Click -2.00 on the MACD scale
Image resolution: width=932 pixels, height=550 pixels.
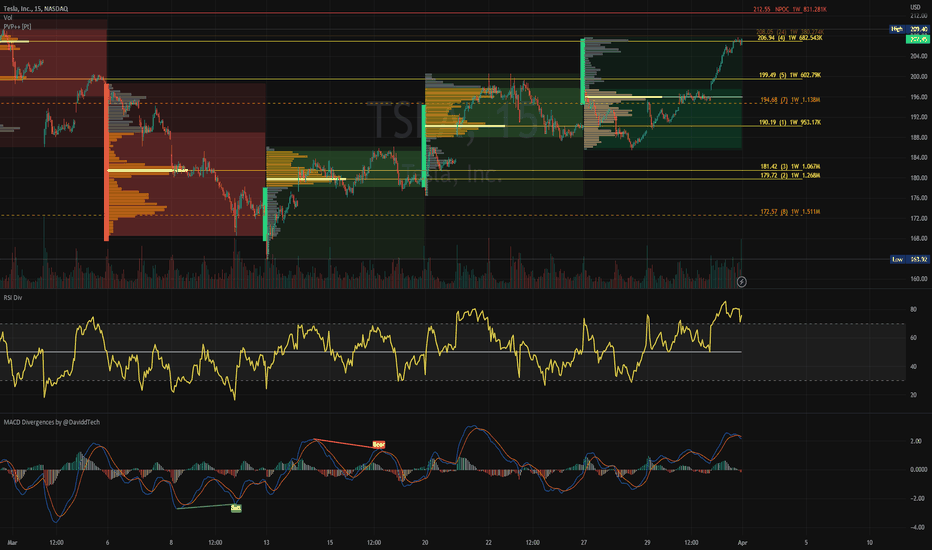pyautogui.click(x=916, y=499)
